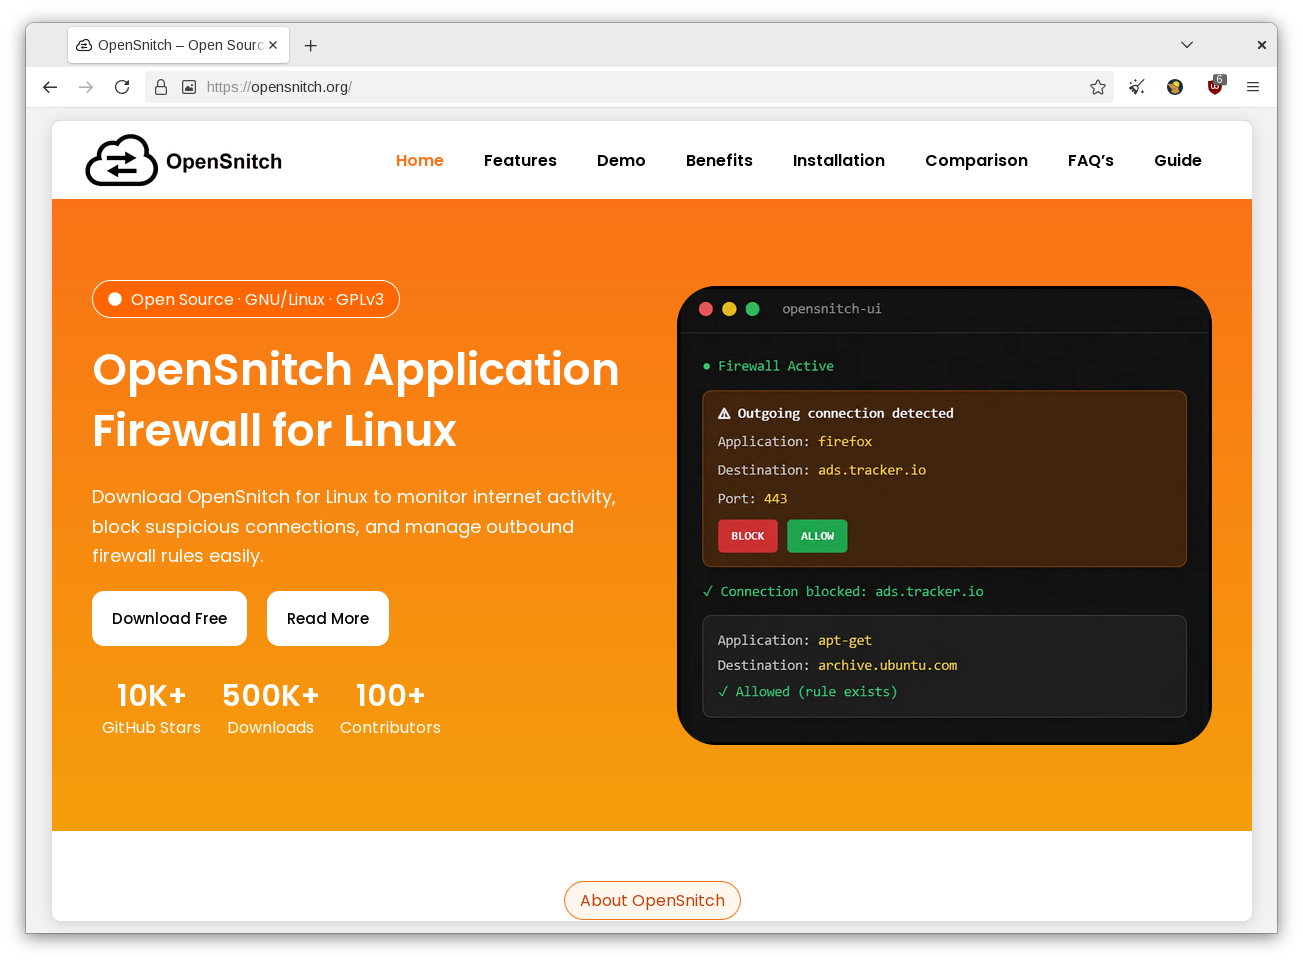Image resolution: width=1303 pixels, height=962 pixels.
Task: Click the OpenSnitch cloud logo
Action: [121, 160]
